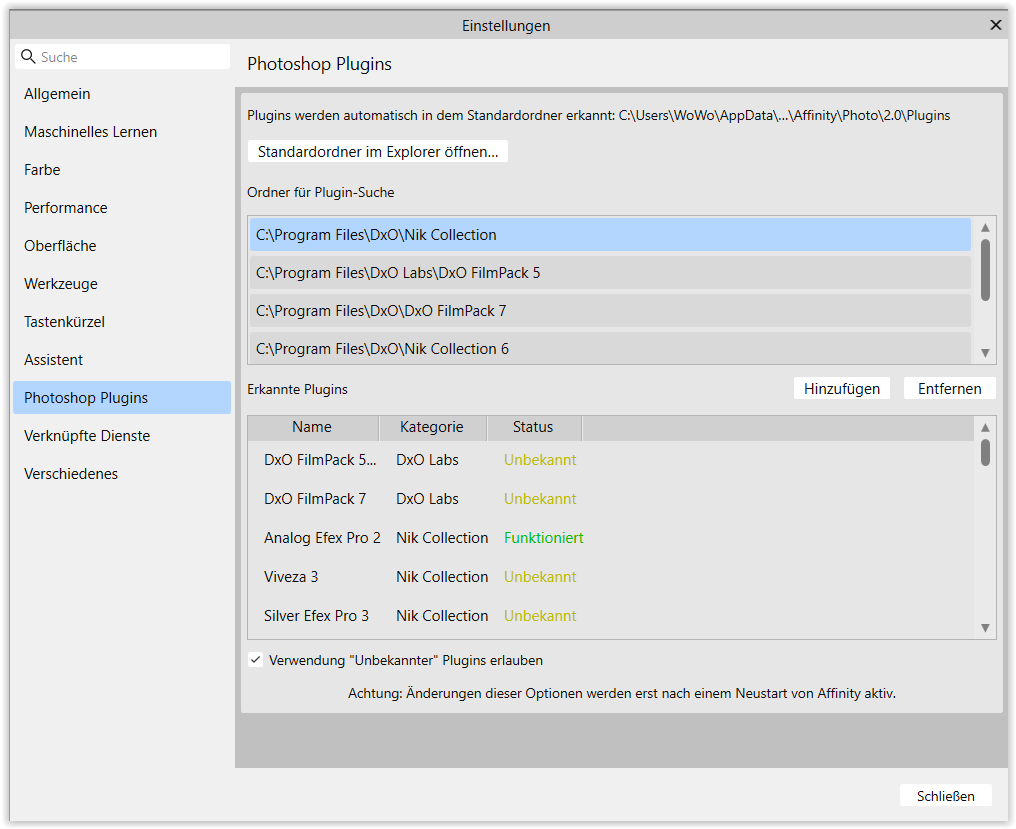Select Assistent in the sidebar

122,360
